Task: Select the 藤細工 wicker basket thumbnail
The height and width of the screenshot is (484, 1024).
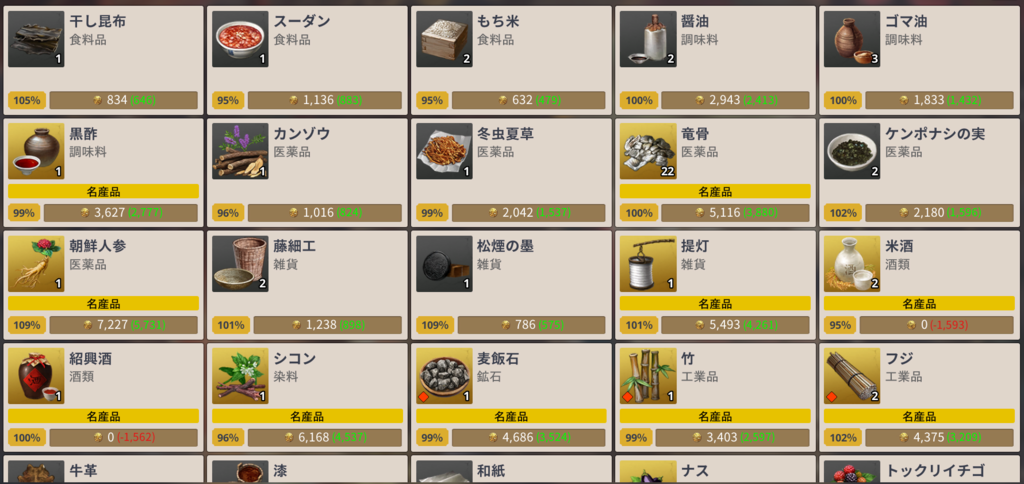Action: coord(240,264)
